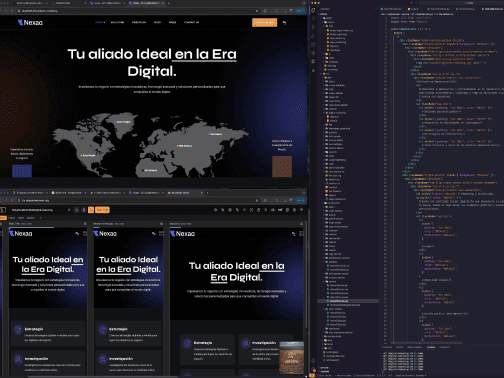Screen dimensions: 504x378
Task: Toggle the theme icon in the first mobile preview
Action: point(77,234)
